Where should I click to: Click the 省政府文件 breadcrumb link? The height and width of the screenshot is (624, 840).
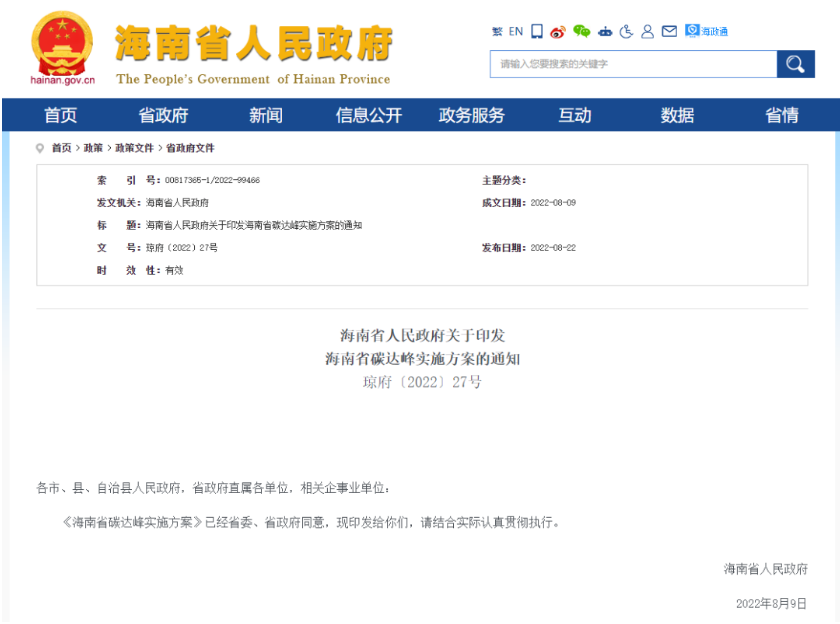(x=190, y=148)
